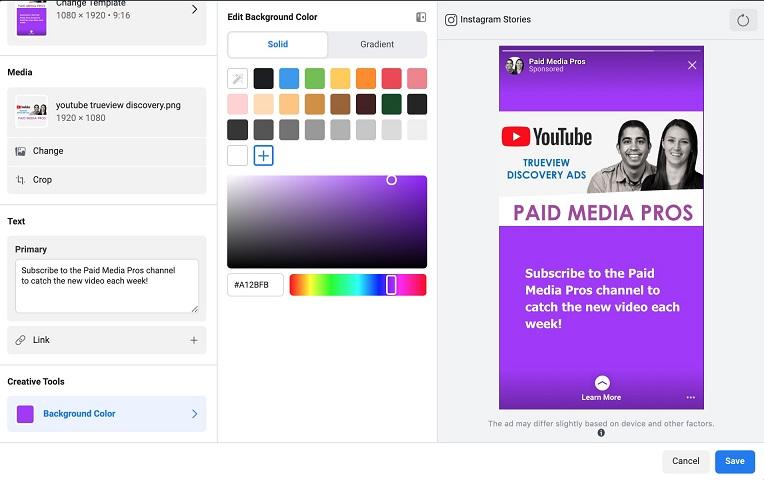Screen dimensions: 764x480
Task: Open the Background Color creative tool
Action: [107, 414]
